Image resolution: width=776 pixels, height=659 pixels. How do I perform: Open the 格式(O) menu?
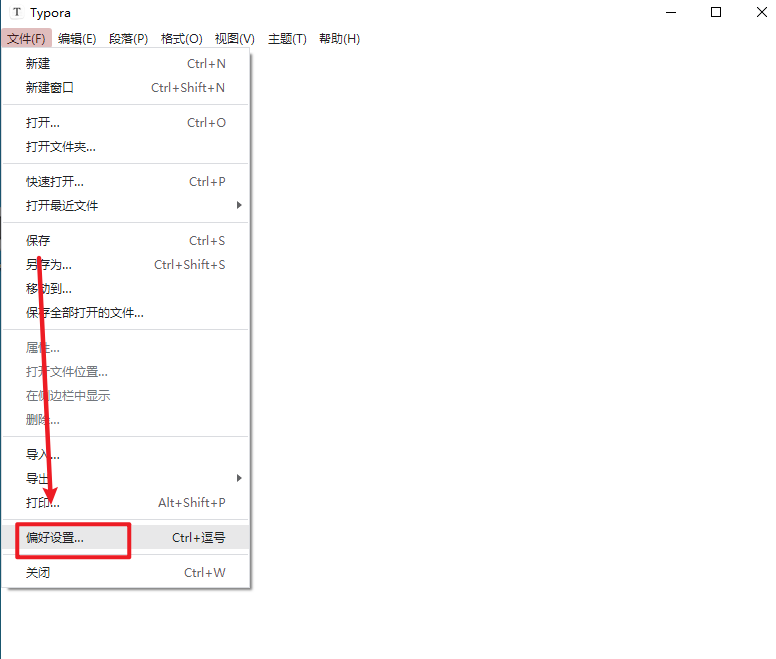click(181, 39)
